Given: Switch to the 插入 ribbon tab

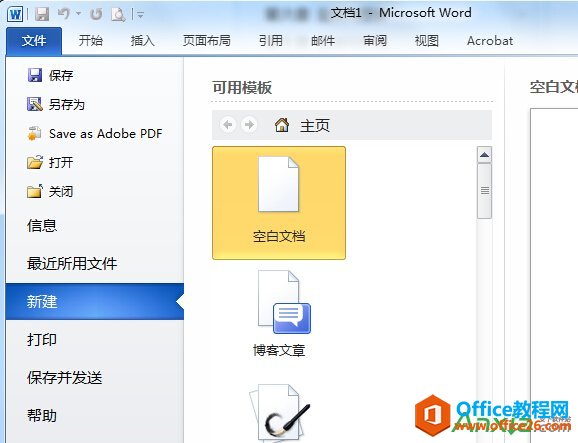Looking at the screenshot, I should click(143, 41).
